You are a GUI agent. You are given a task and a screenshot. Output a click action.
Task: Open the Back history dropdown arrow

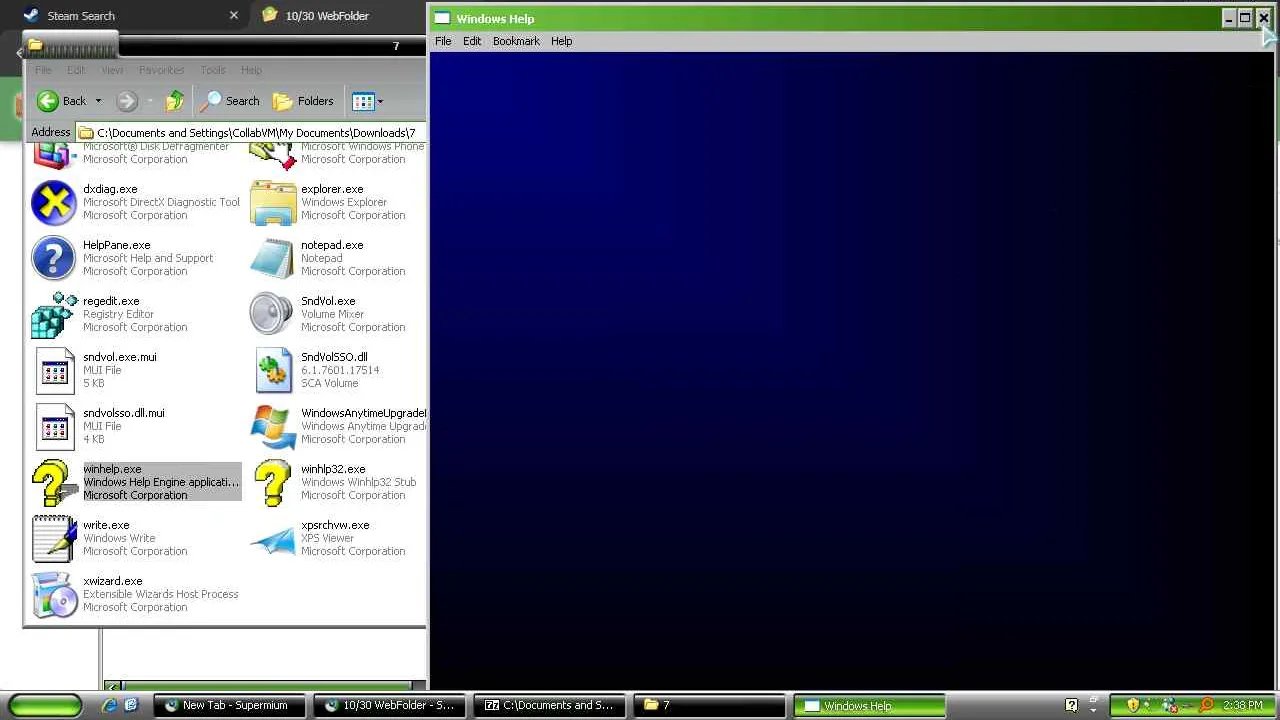coord(98,101)
